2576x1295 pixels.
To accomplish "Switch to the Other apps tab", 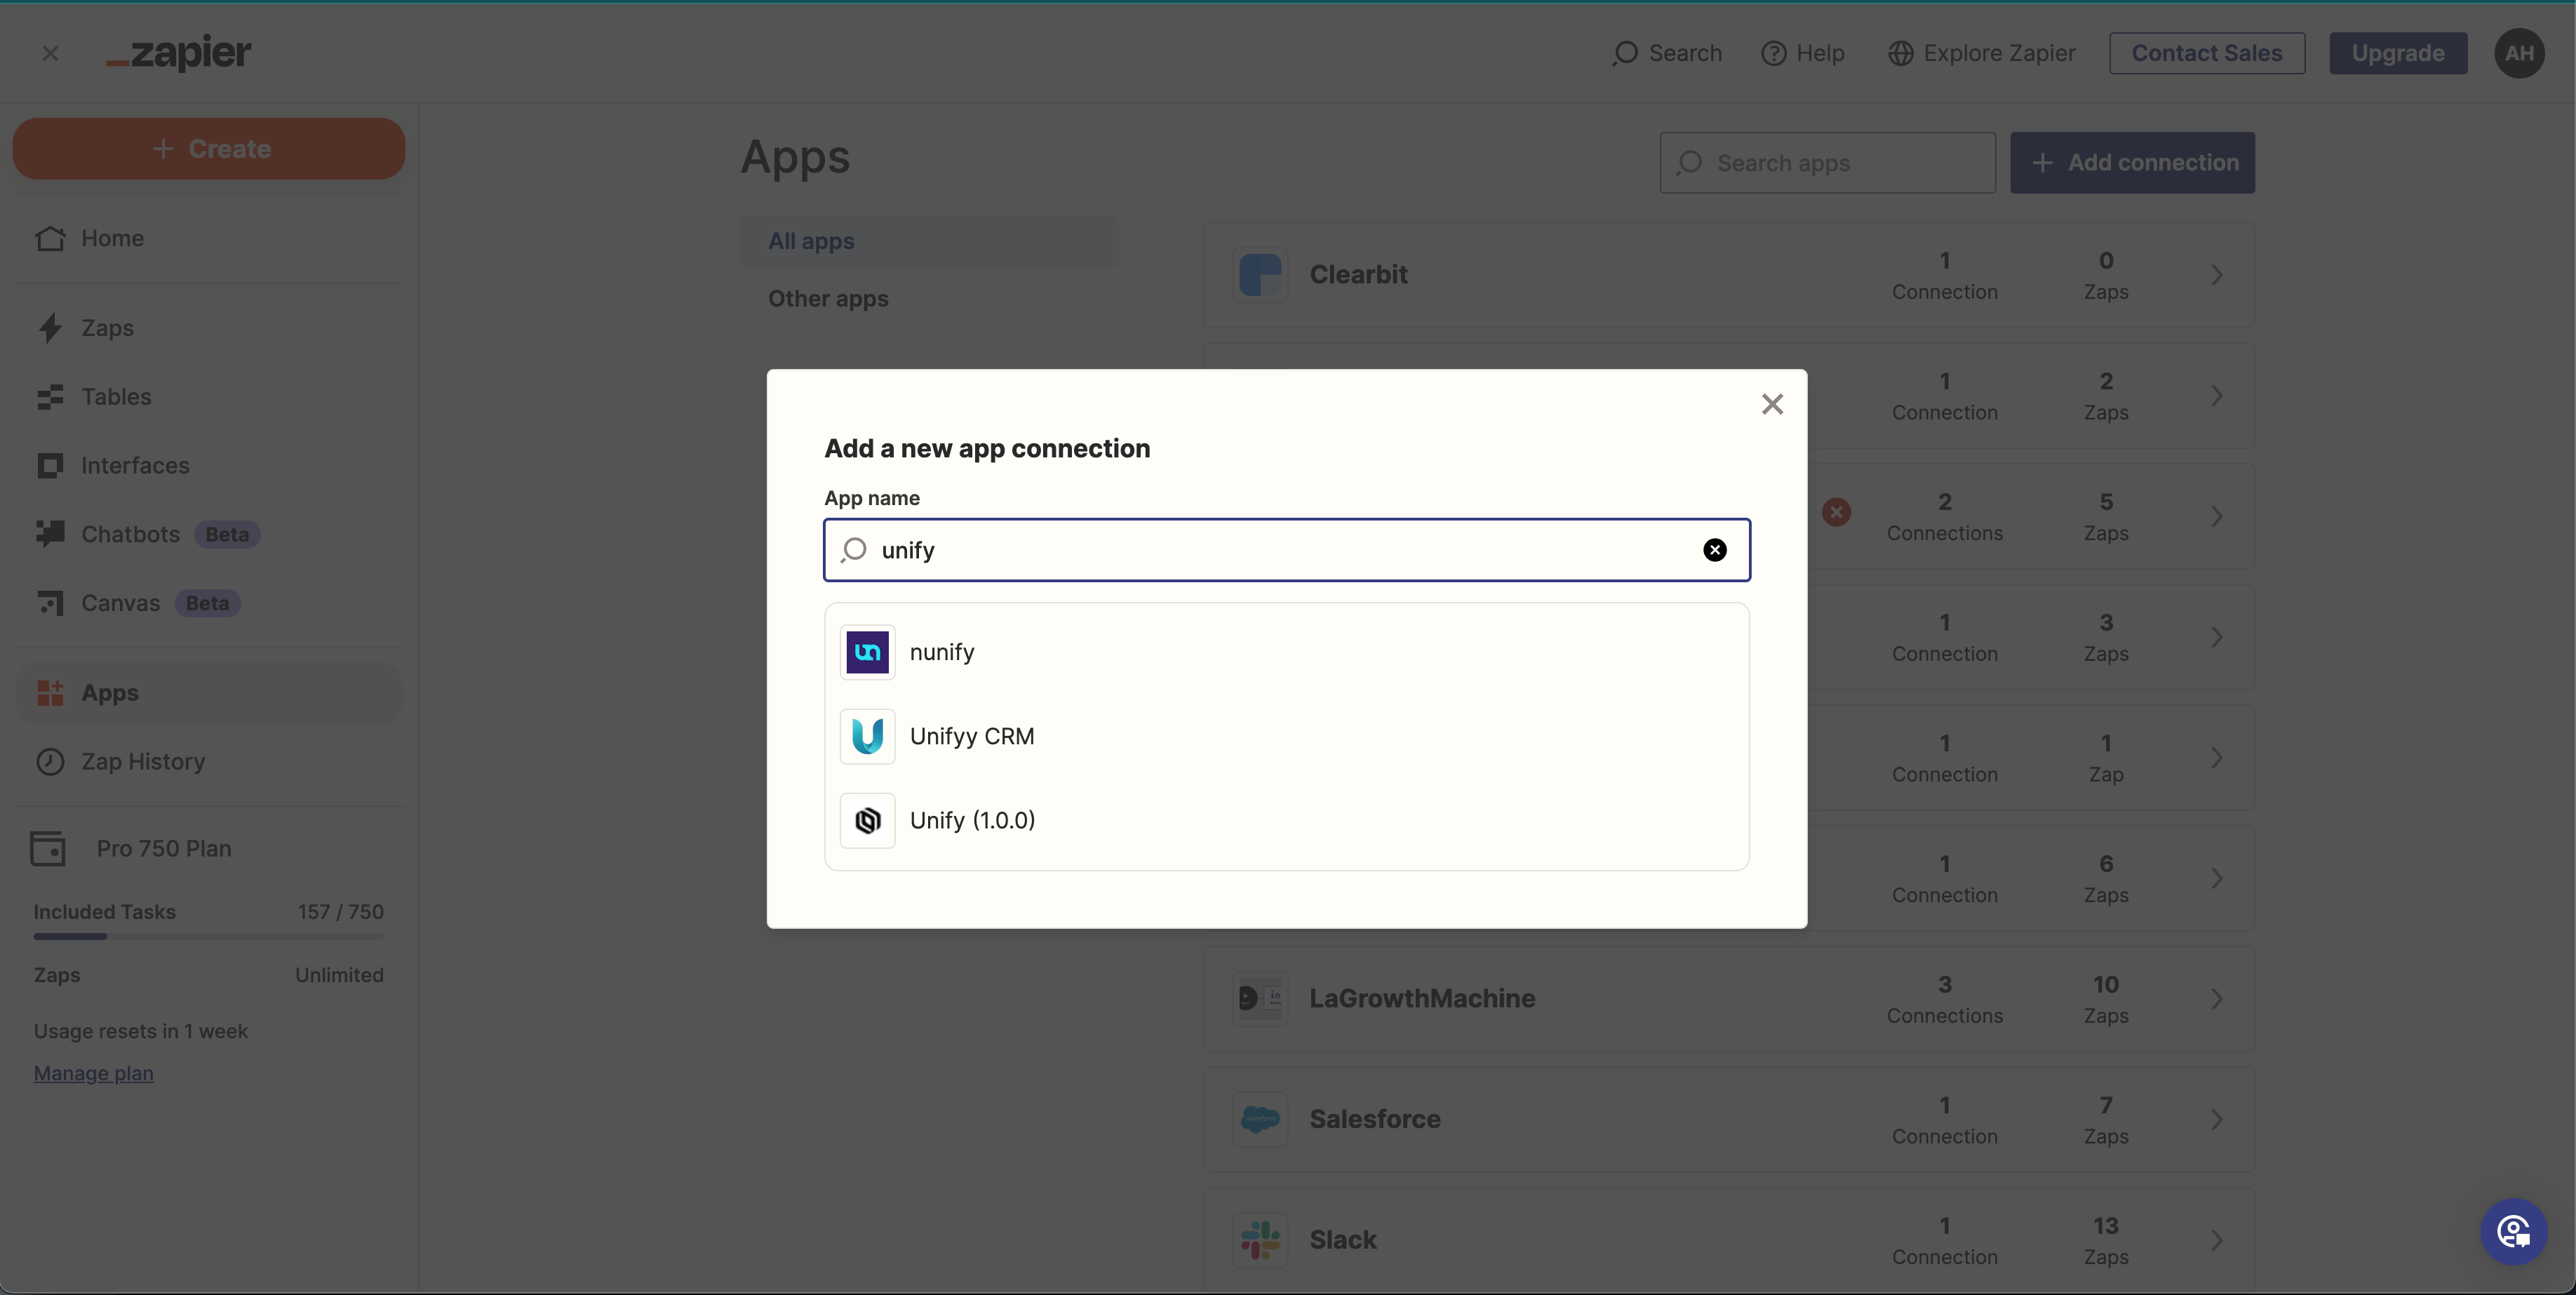I will click(827, 298).
